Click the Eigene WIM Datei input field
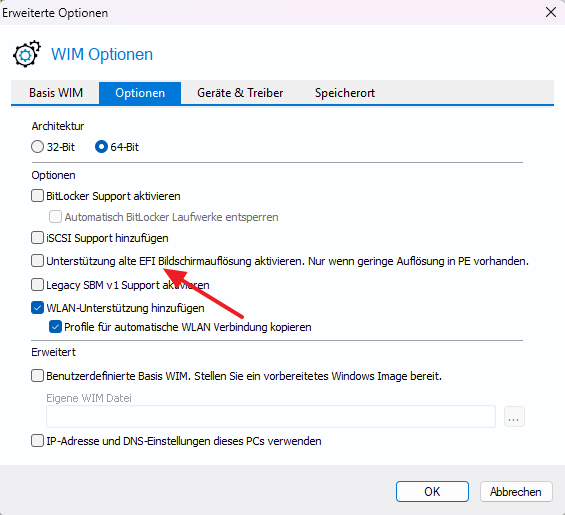 click(x=271, y=417)
